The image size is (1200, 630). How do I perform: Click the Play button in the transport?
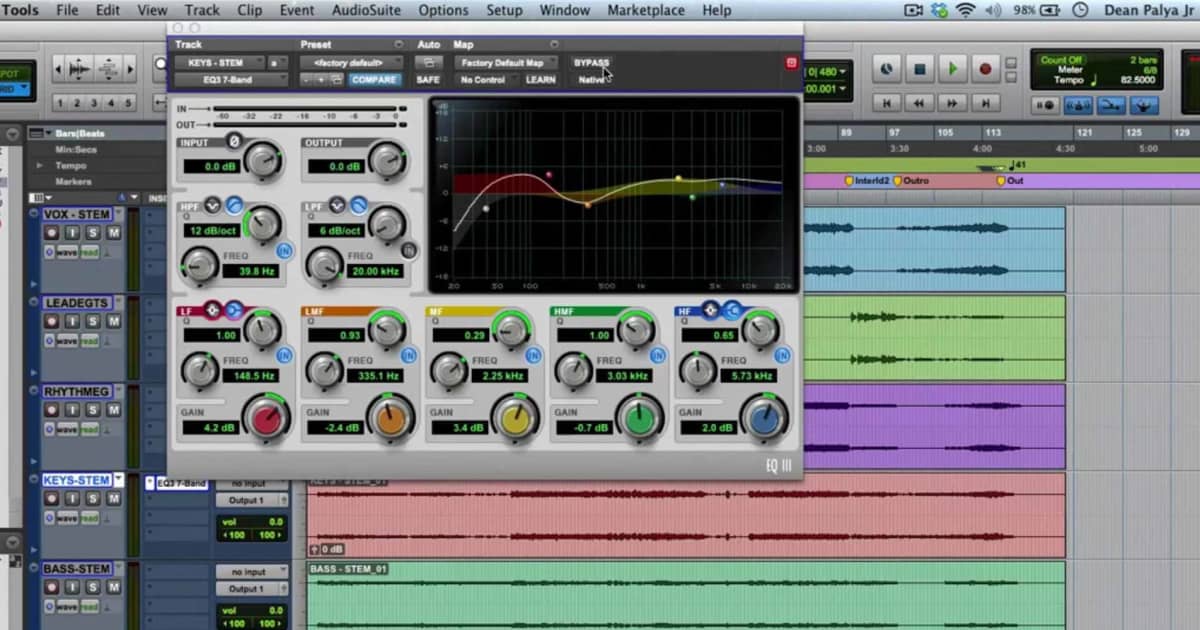951,68
